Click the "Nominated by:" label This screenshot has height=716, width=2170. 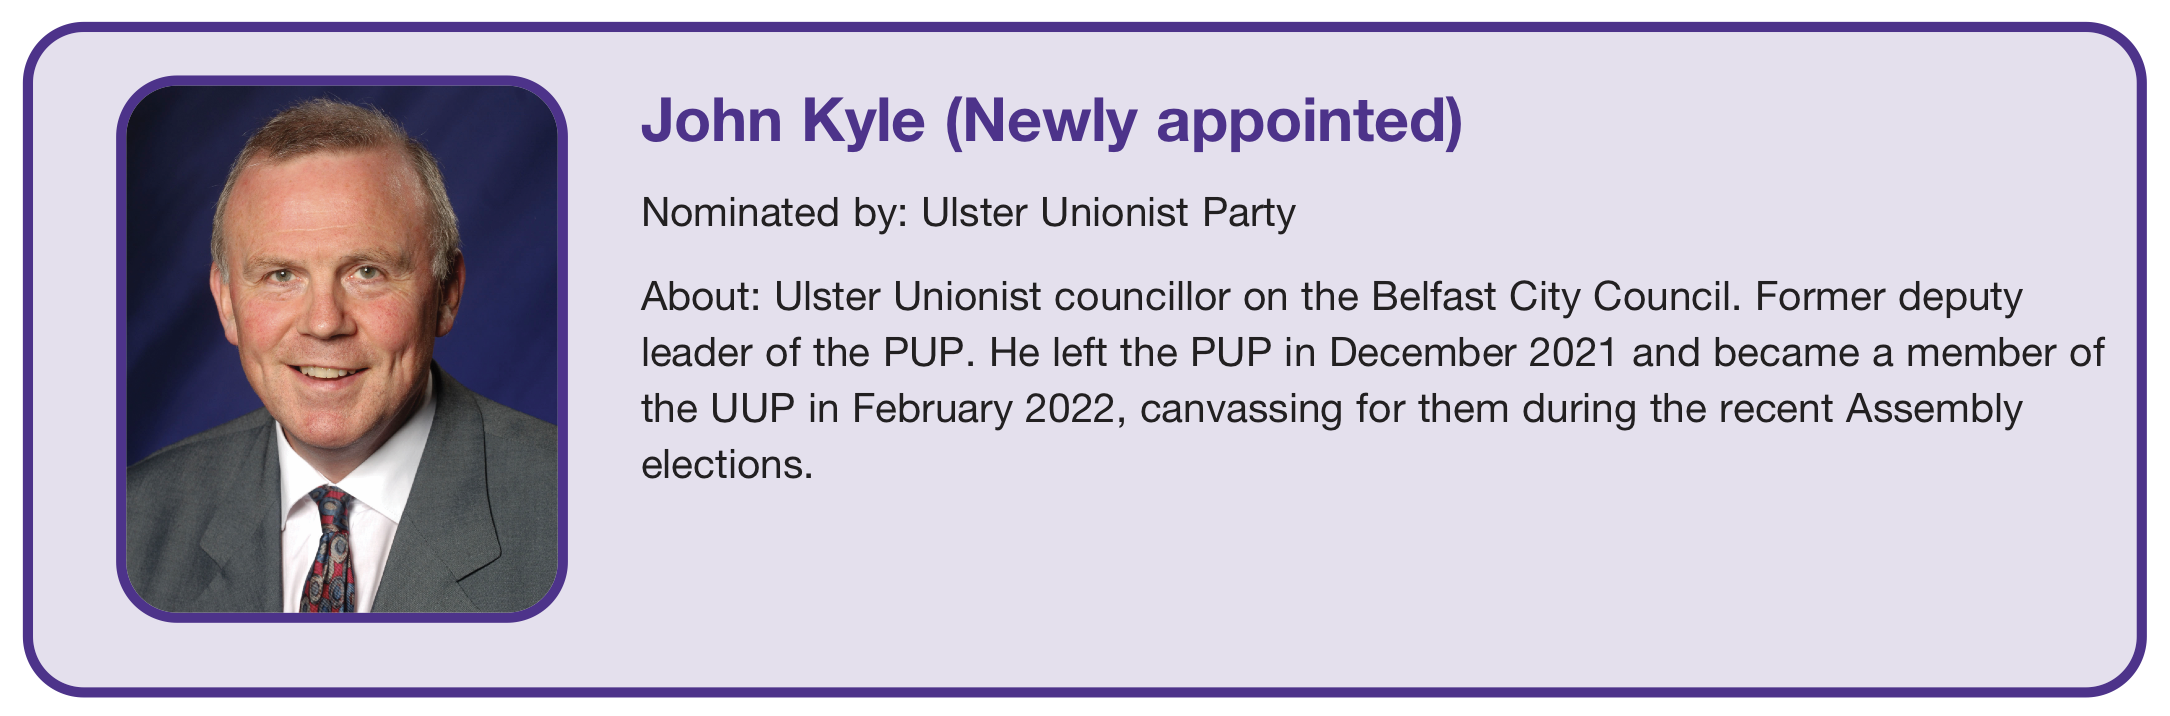(x=773, y=213)
